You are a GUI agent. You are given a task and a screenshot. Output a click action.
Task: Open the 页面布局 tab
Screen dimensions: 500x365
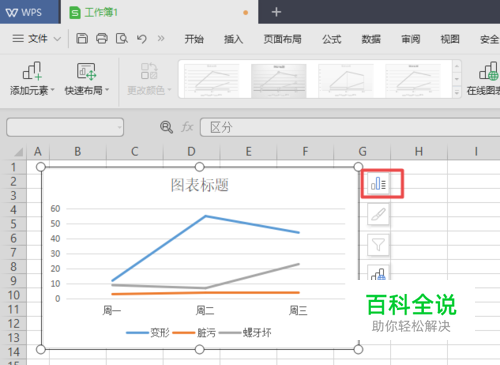coord(282,39)
